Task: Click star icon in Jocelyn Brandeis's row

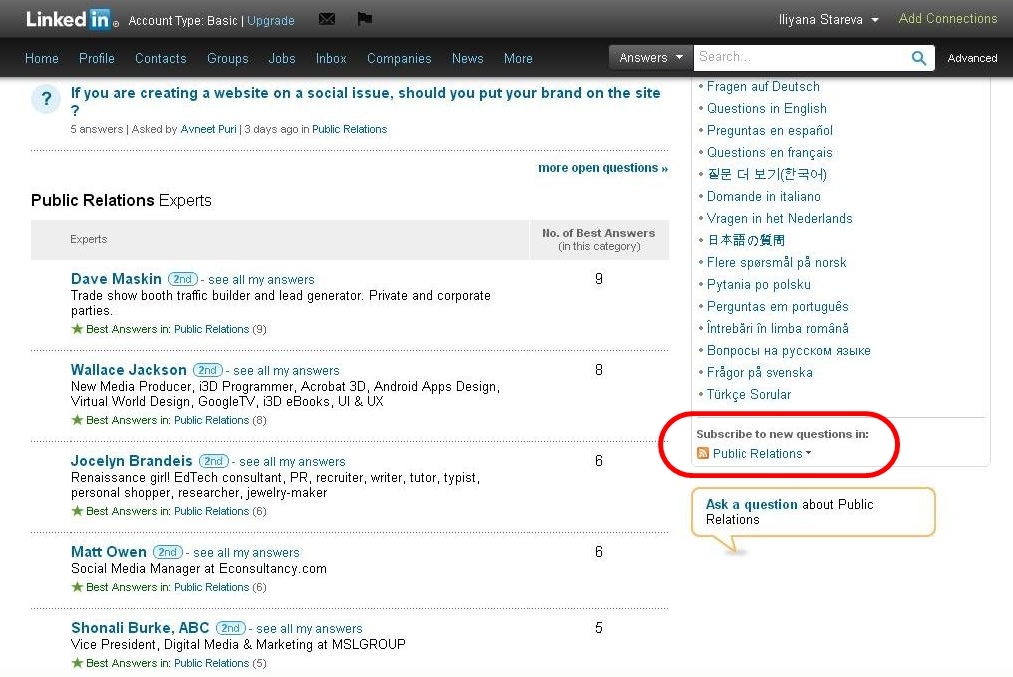Action: coord(77,511)
